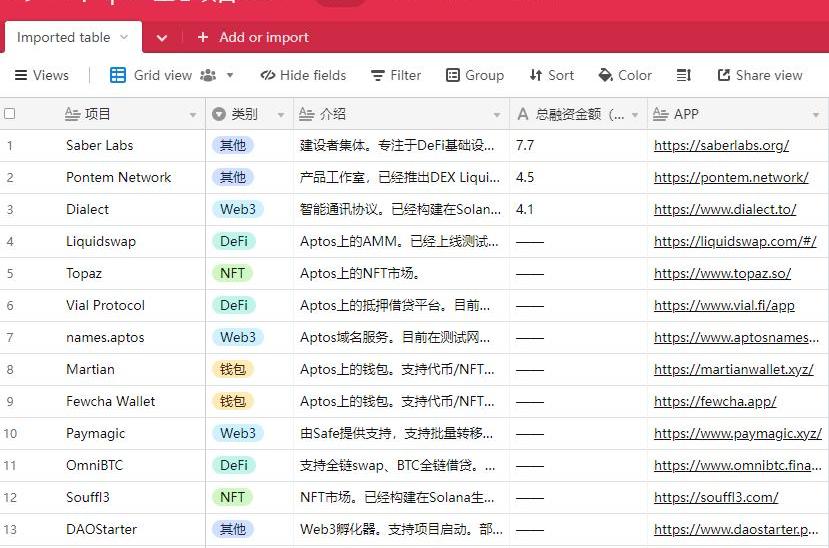829x548 pixels.
Task: Select the Imported table tab
Action: (x=64, y=37)
